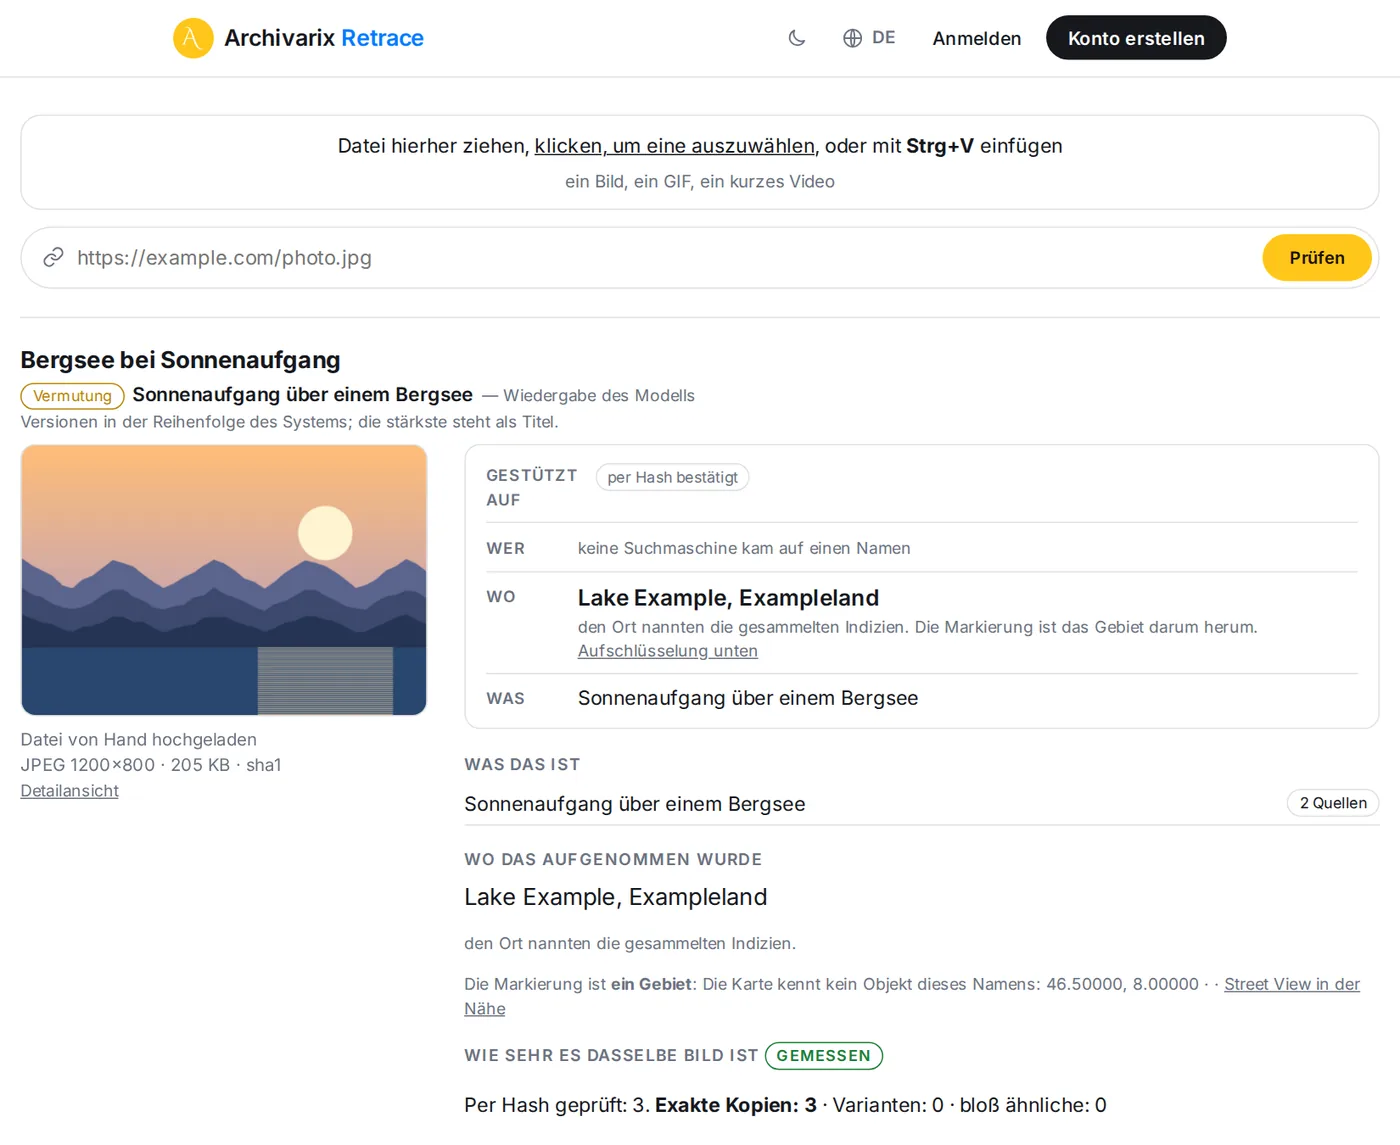Click 'Sonnenaufgang über einem Bergsee' in WAS row
1400x1145 pixels.
[748, 698]
